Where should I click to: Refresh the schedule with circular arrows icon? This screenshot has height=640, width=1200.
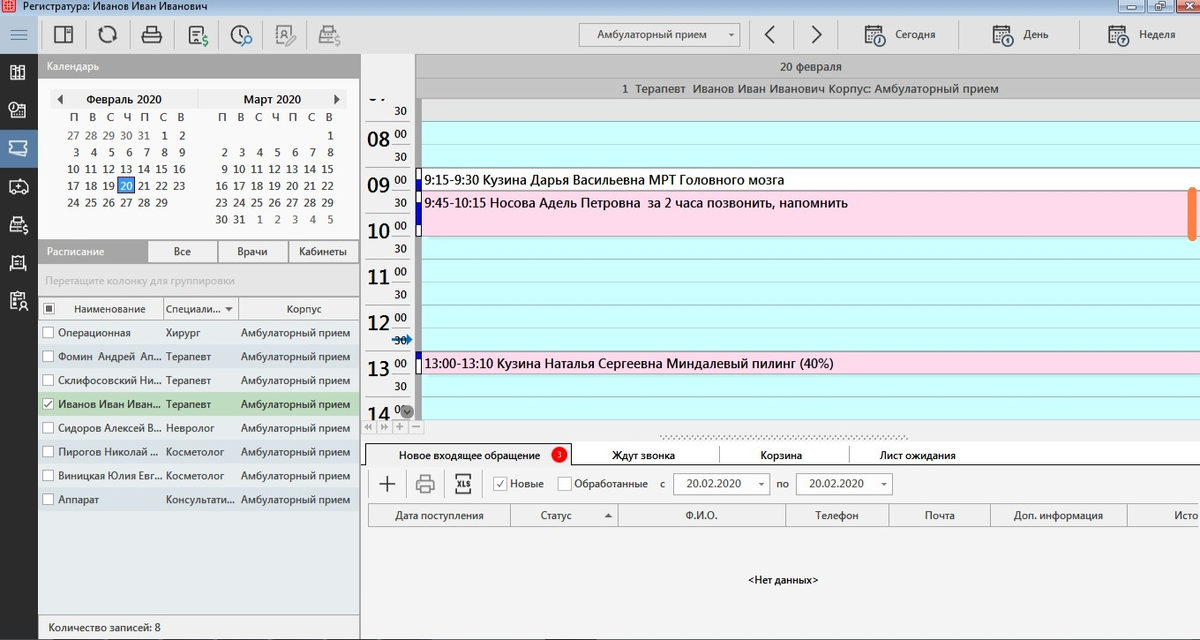point(107,35)
